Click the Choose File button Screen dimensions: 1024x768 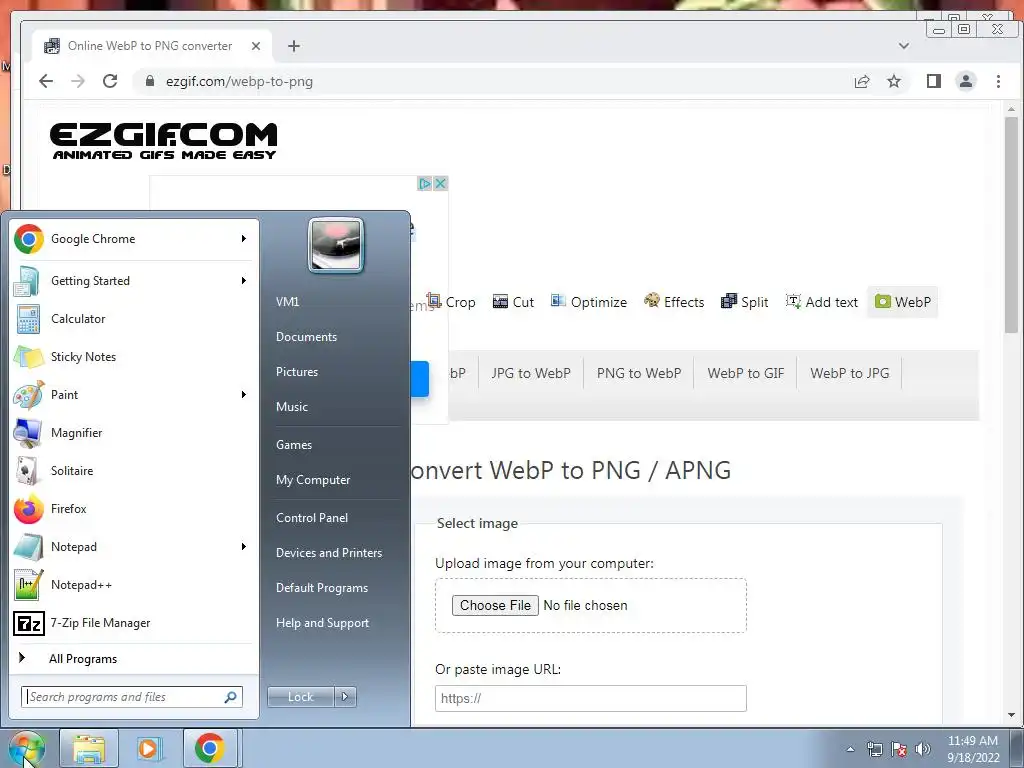coord(495,605)
